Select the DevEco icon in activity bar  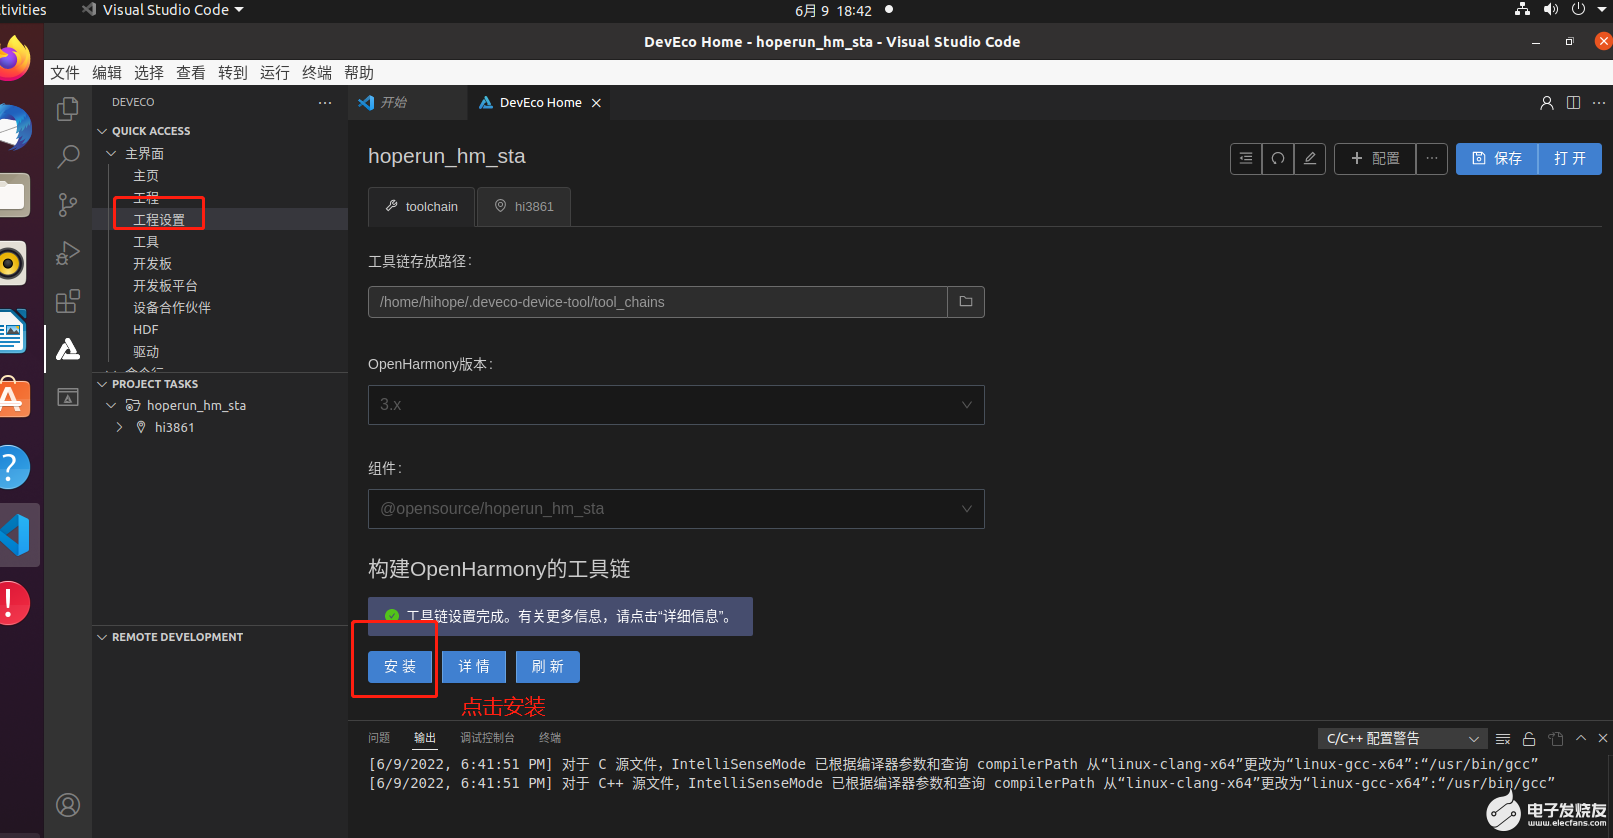coord(68,349)
